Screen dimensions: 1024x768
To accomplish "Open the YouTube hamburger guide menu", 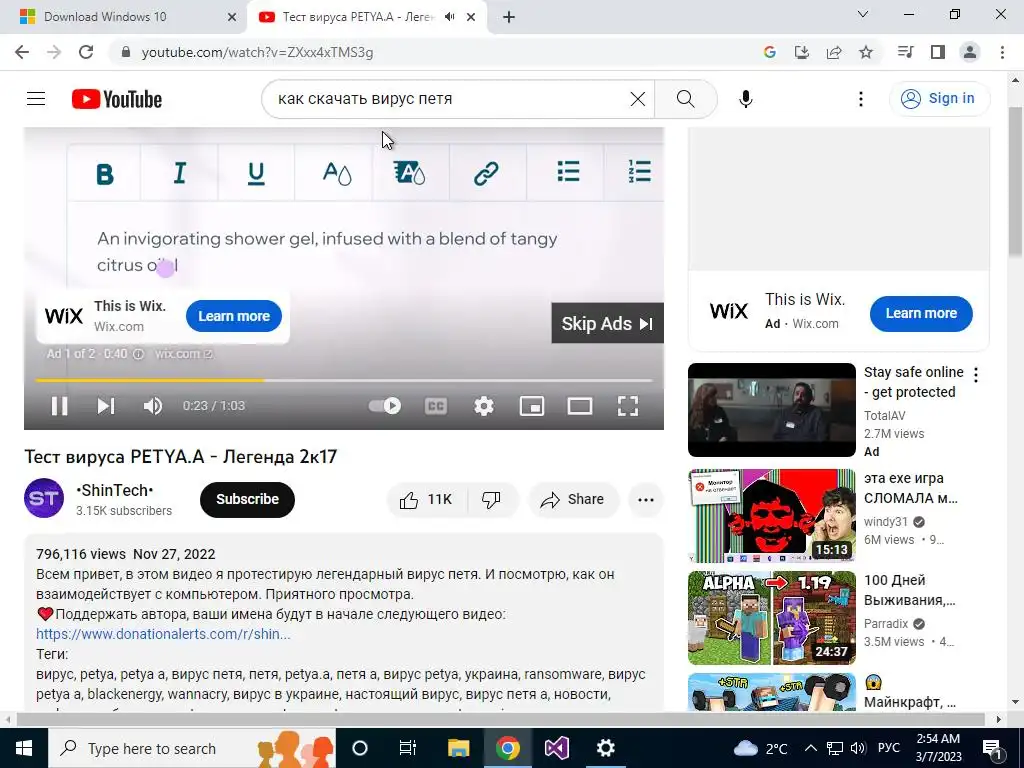I will [x=36, y=99].
